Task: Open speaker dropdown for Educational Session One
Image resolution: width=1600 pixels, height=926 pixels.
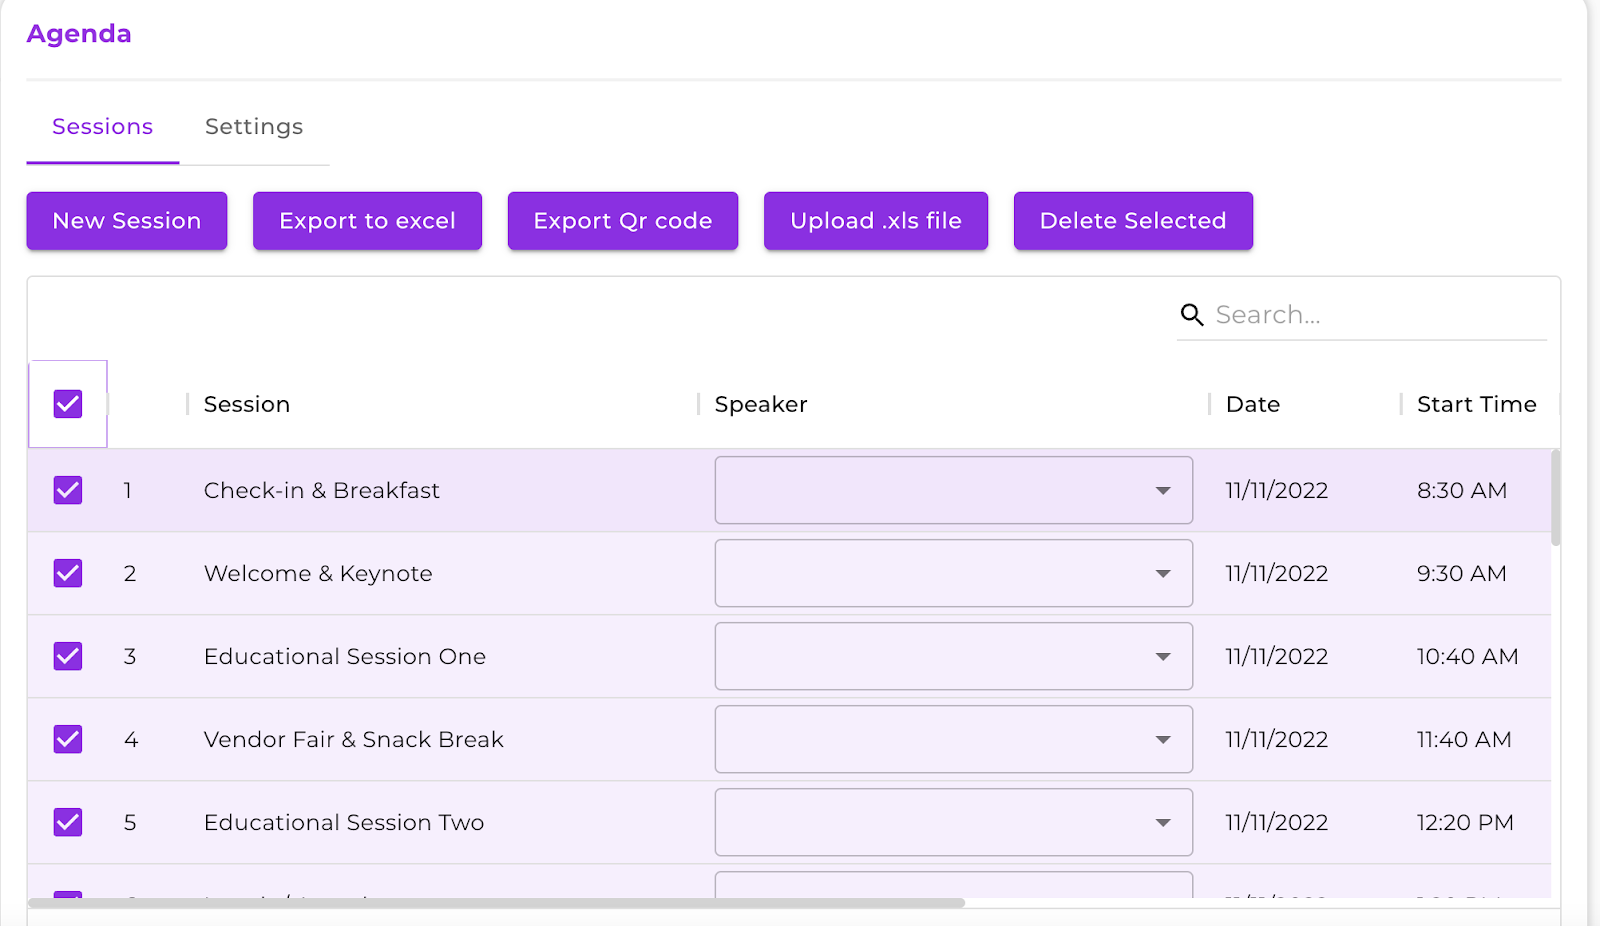Action: tap(954, 656)
